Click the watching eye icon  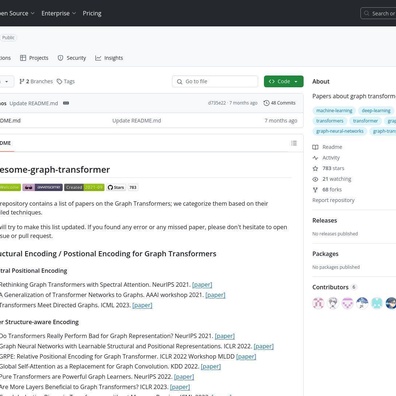[x=315, y=179]
